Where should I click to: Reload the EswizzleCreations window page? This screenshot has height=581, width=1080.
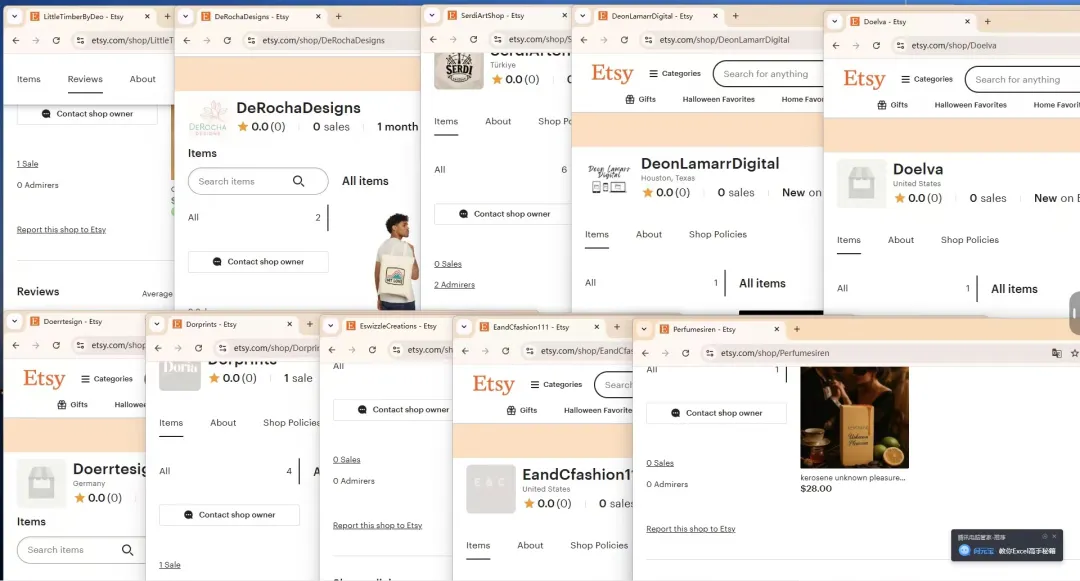pos(372,350)
